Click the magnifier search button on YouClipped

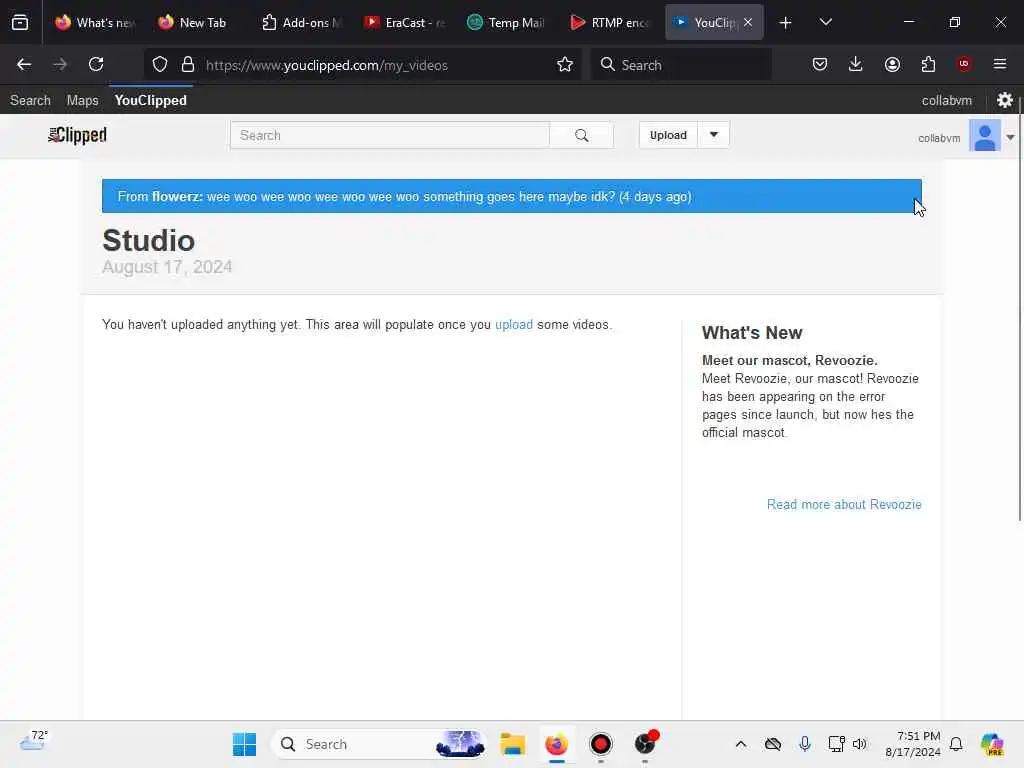pyautogui.click(x=581, y=135)
